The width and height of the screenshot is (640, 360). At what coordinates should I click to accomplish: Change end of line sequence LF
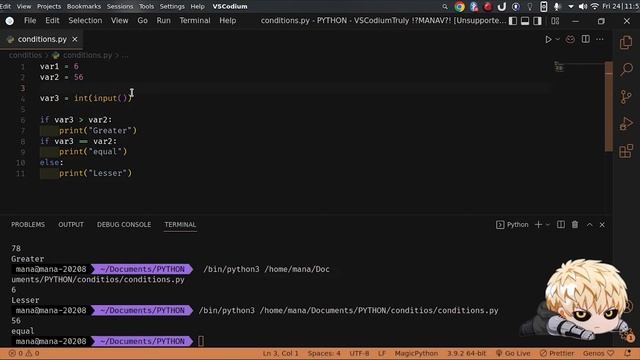click(x=382, y=353)
